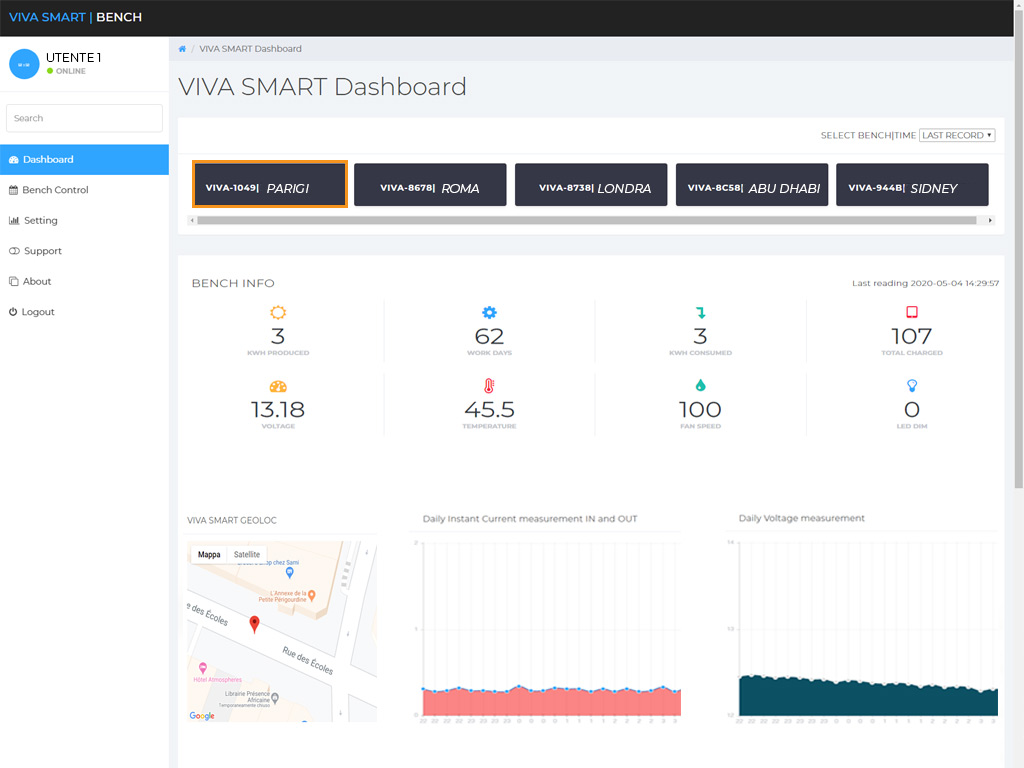
Task: Click the green arrow icon above KWH Consumed
Action: [701, 312]
